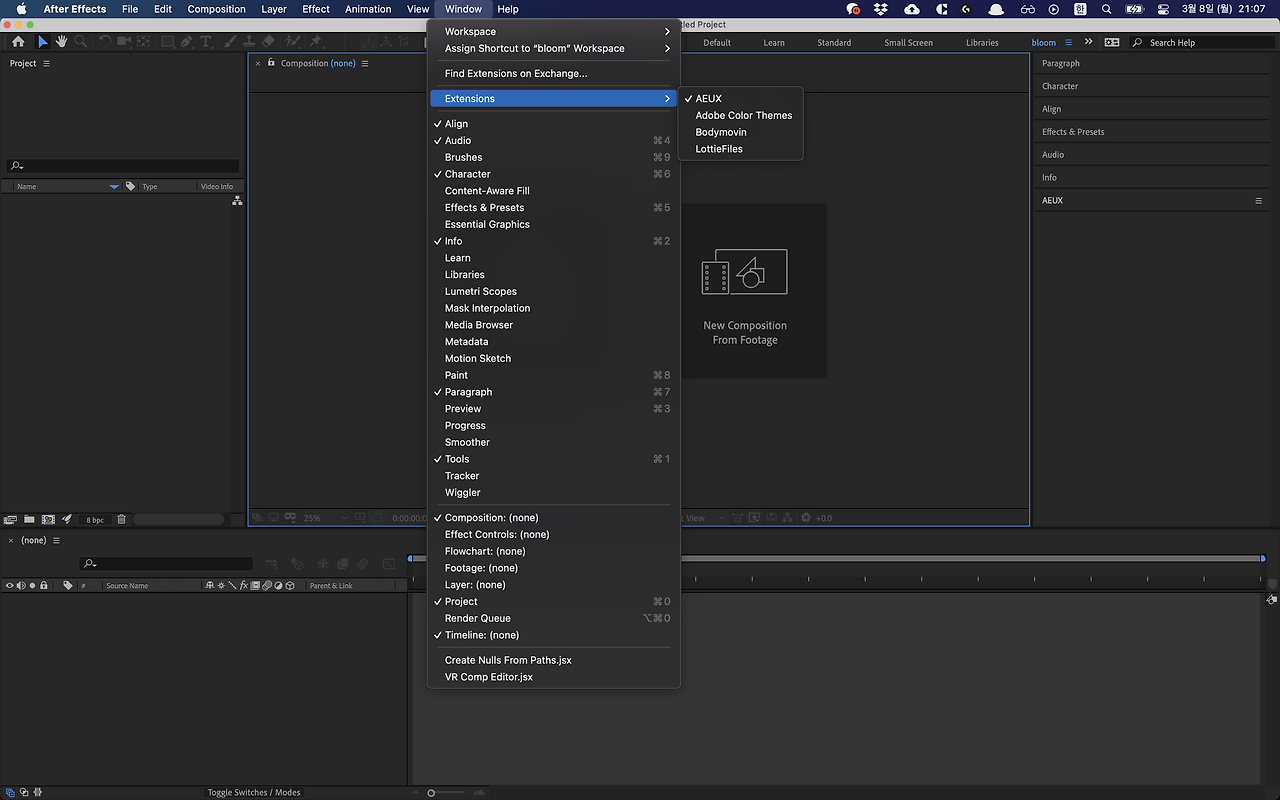Screen dimensions: 1280x800
Task: Select the Rotation tool
Action: [105, 42]
